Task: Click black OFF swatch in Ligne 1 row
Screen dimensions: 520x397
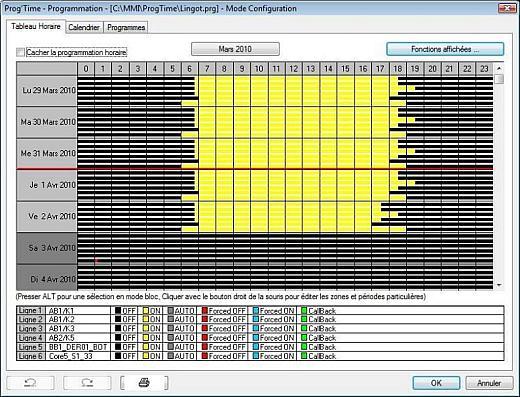Action: coord(118,311)
